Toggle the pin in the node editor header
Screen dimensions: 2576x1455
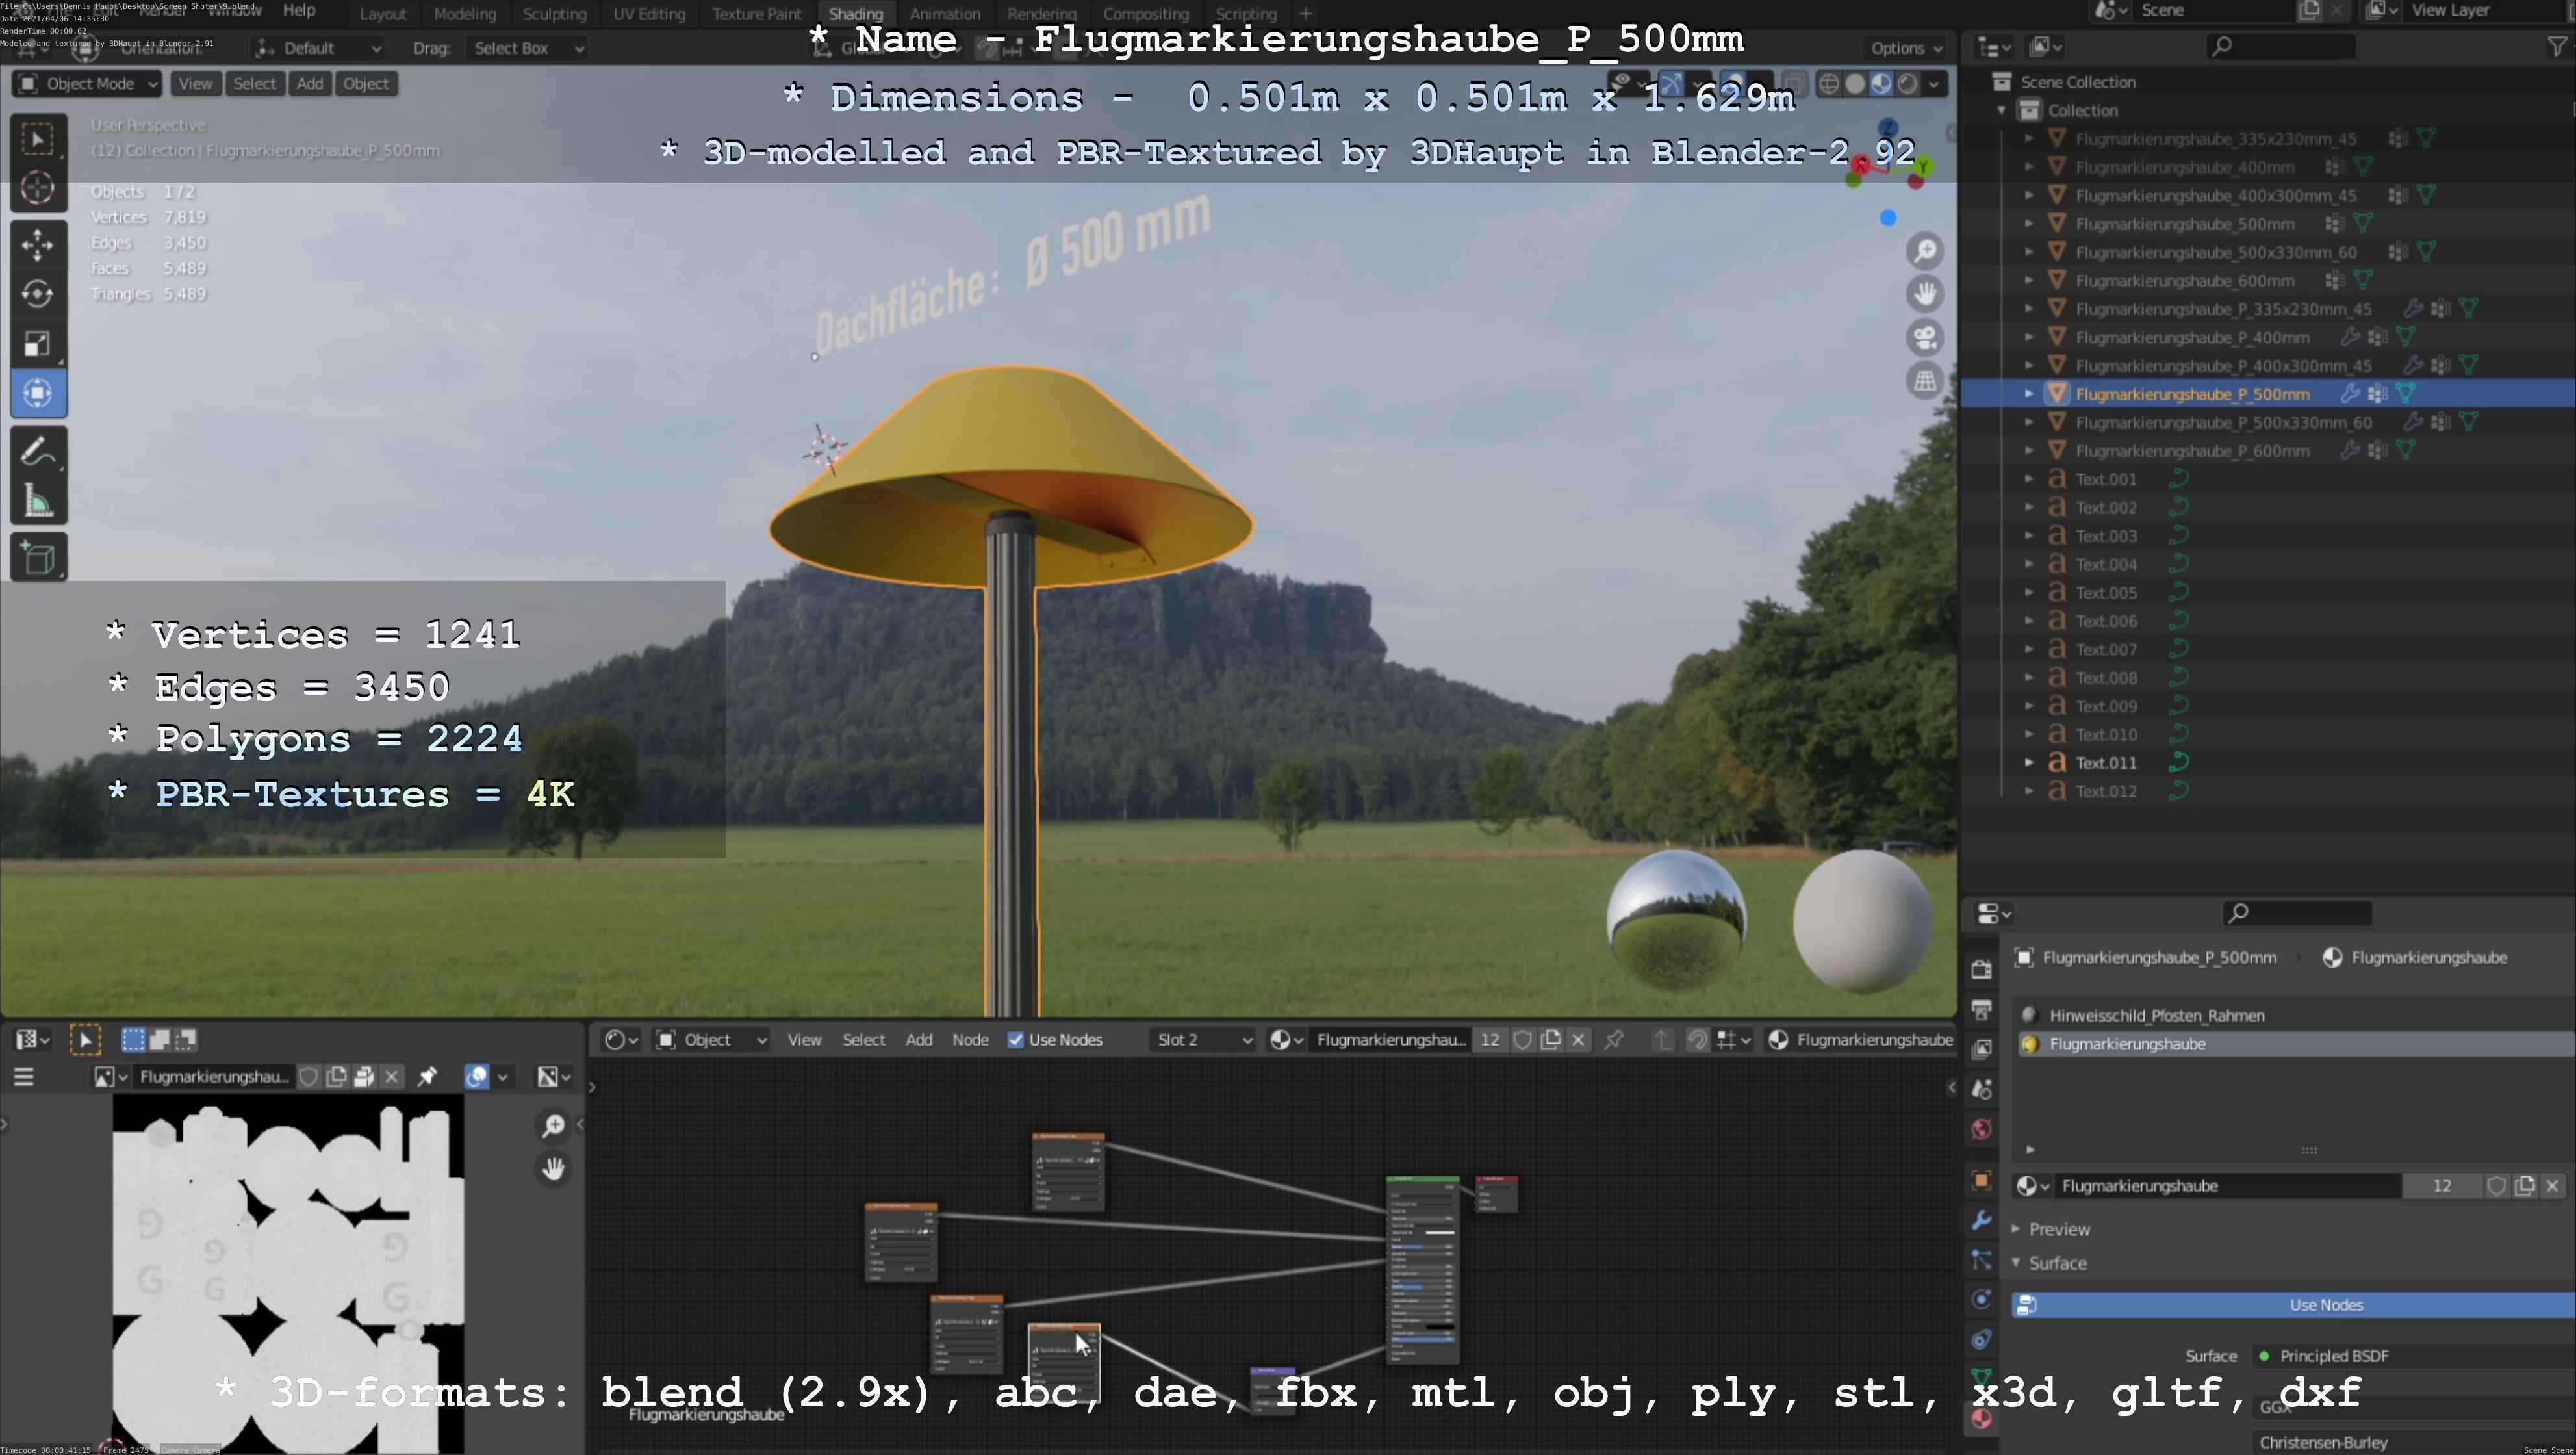pos(1614,1040)
